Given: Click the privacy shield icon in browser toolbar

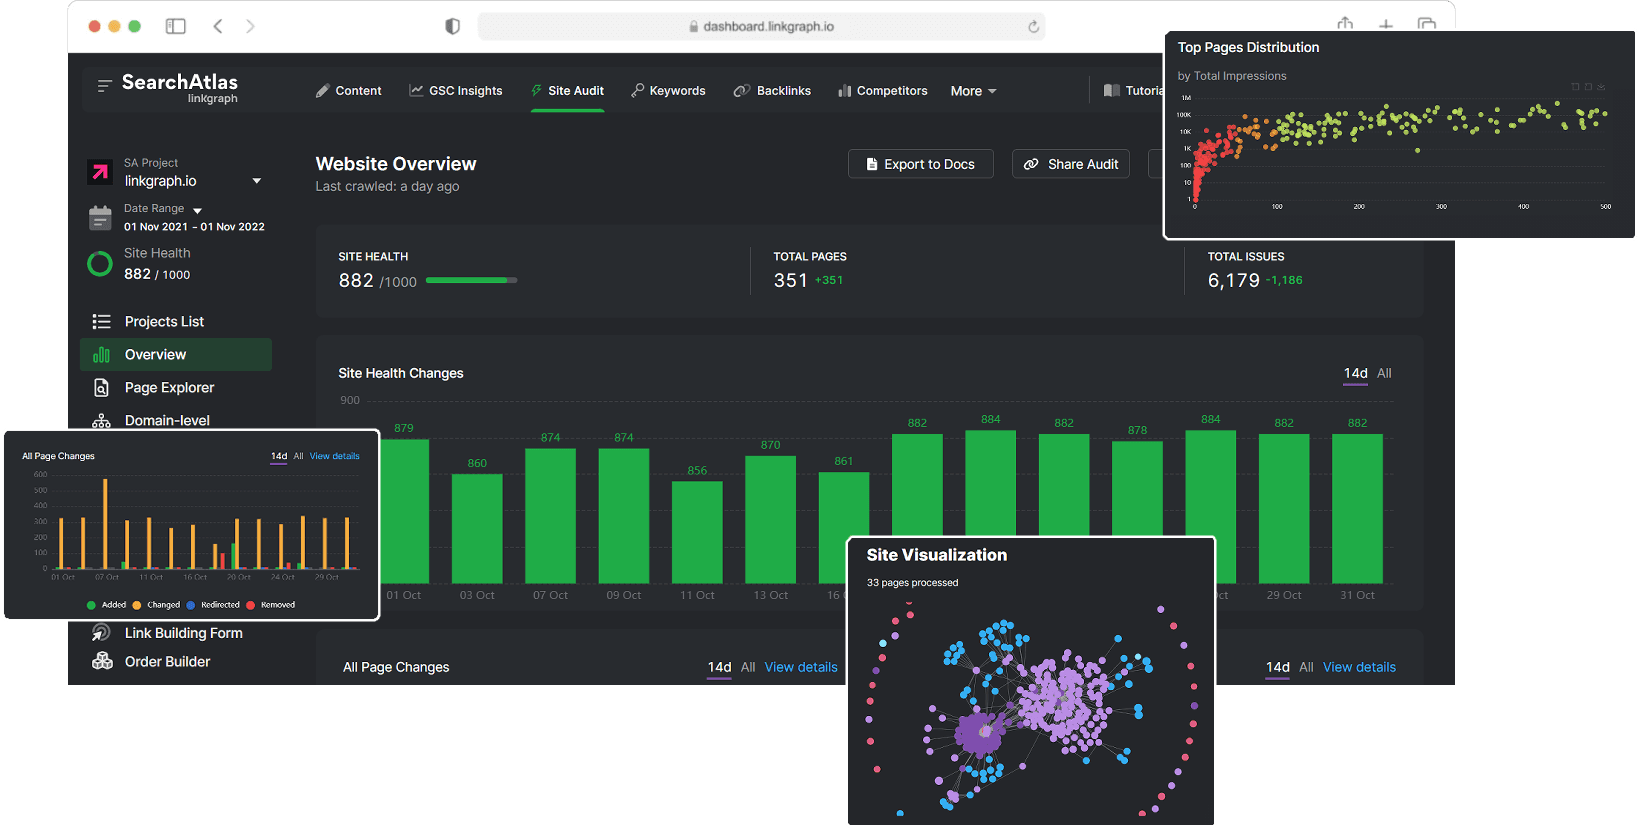Looking at the screenshot, I should (x=452, y=26).
